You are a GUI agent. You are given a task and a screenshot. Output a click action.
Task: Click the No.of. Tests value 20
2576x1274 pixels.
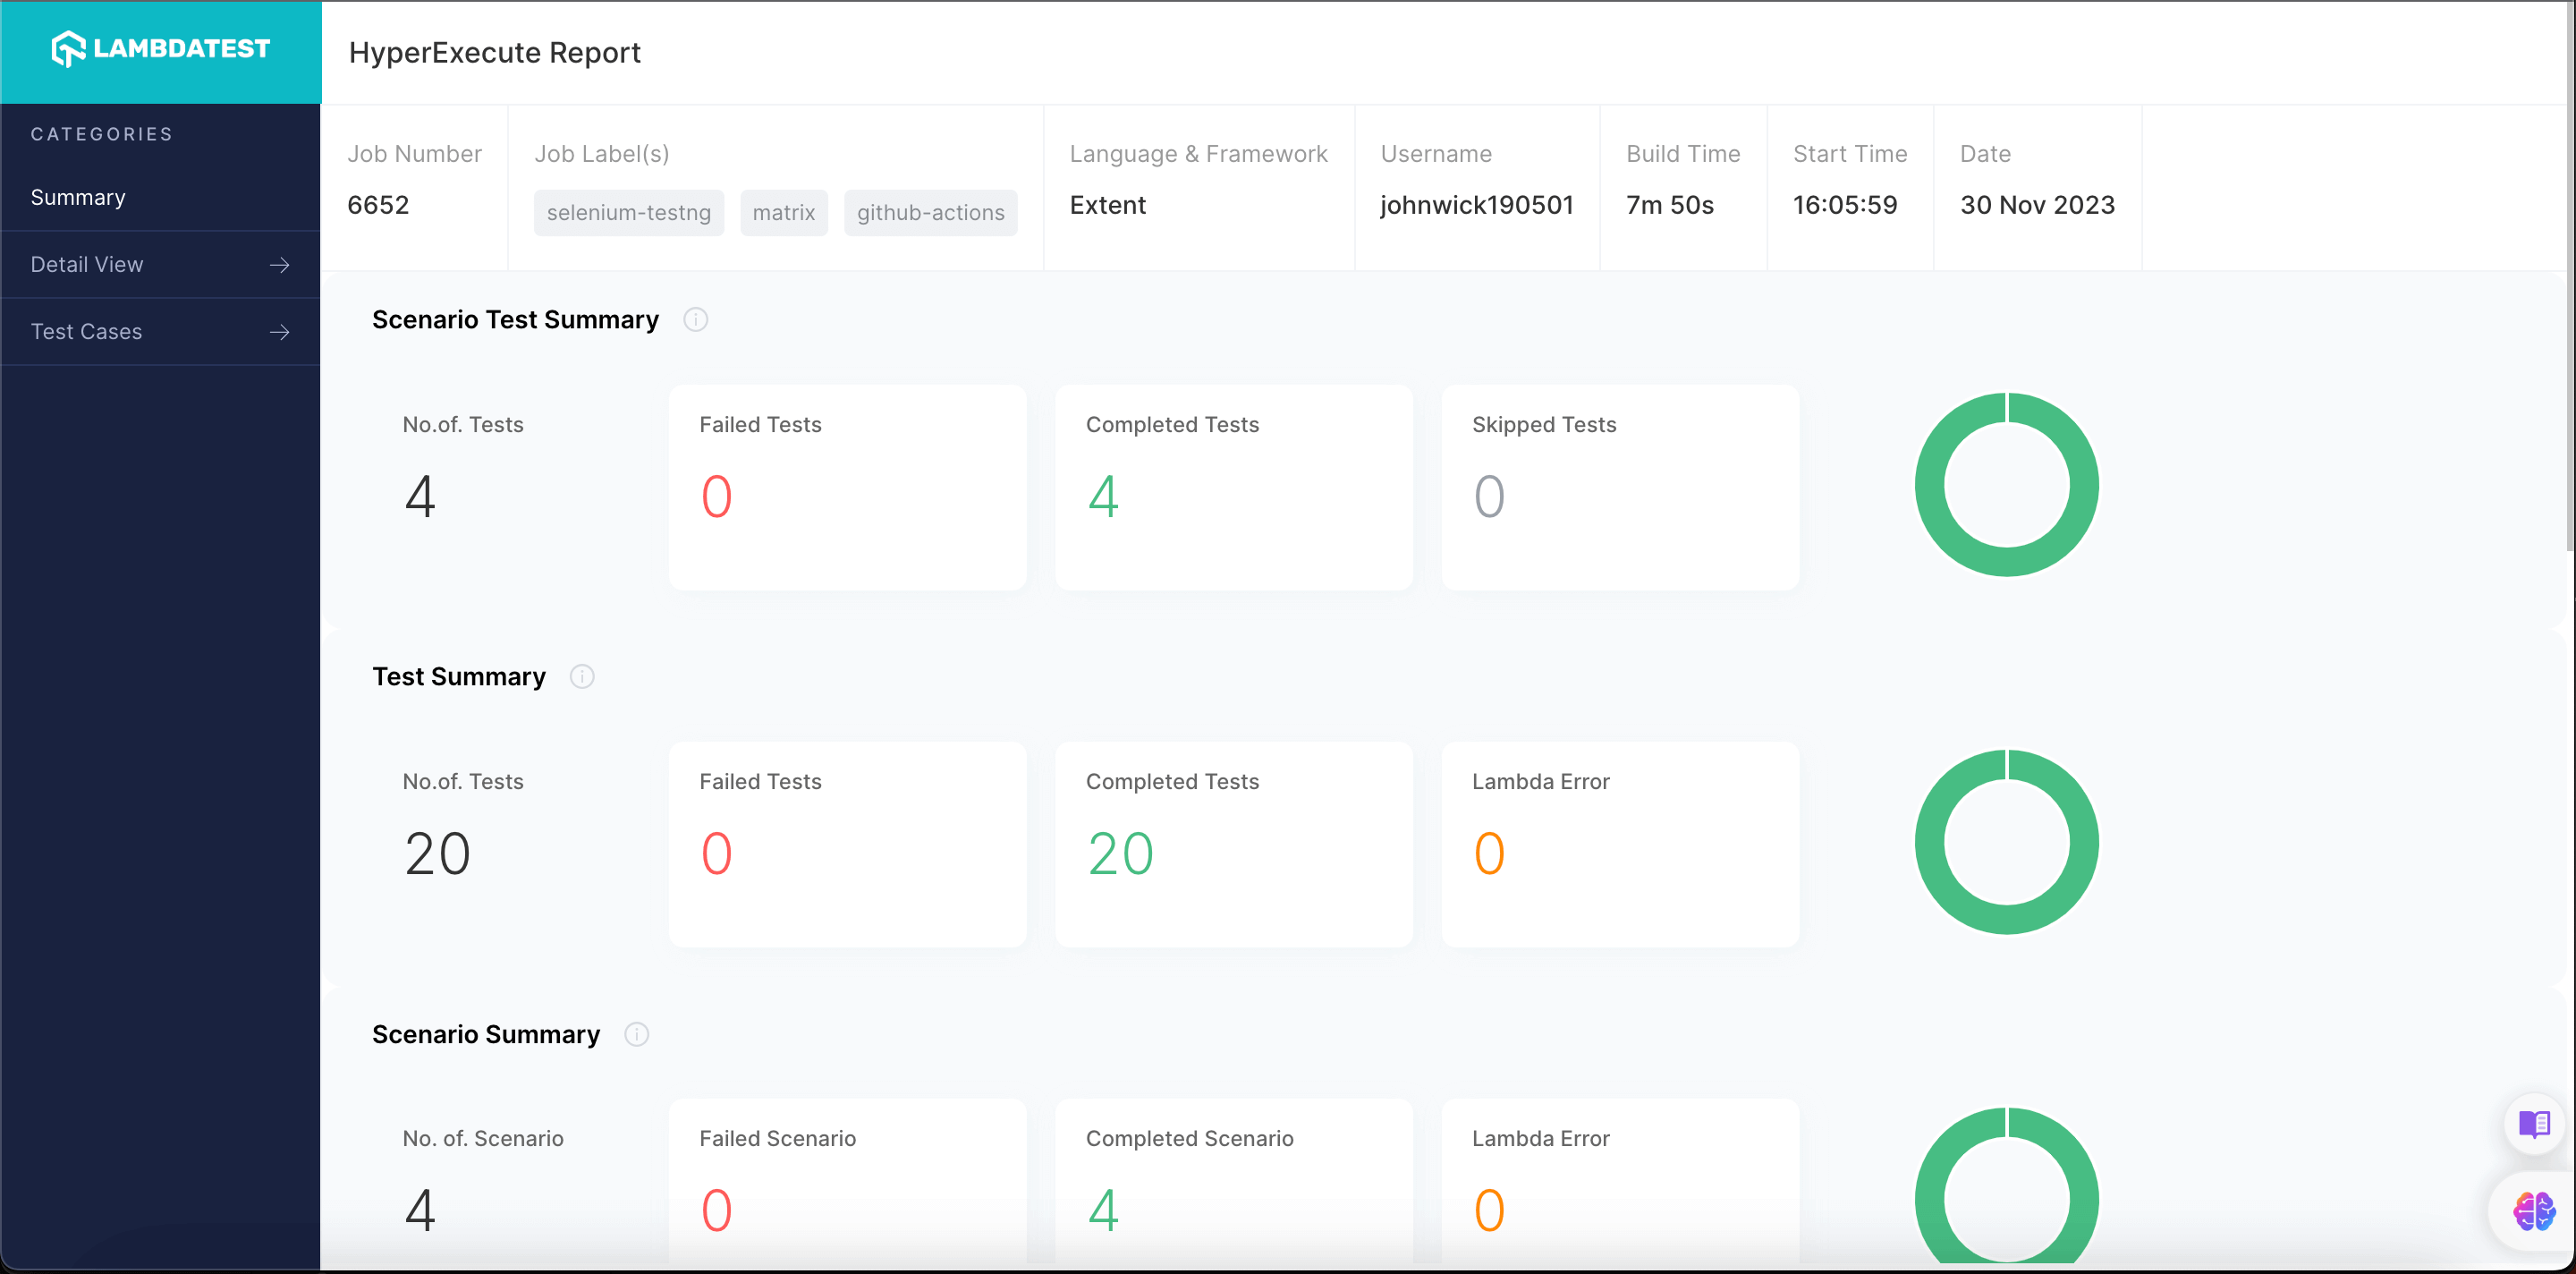(x=437, y=854)
